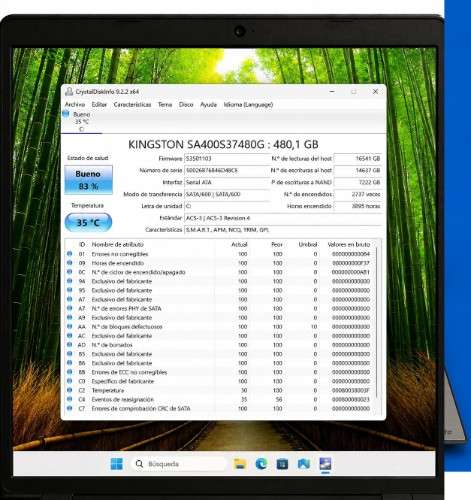Select the N.º de ciclos de encendido/apagado row
Image resolution: width=471 pixels, height=500 pixels.
pyautogui.click(x=220, y=272)
